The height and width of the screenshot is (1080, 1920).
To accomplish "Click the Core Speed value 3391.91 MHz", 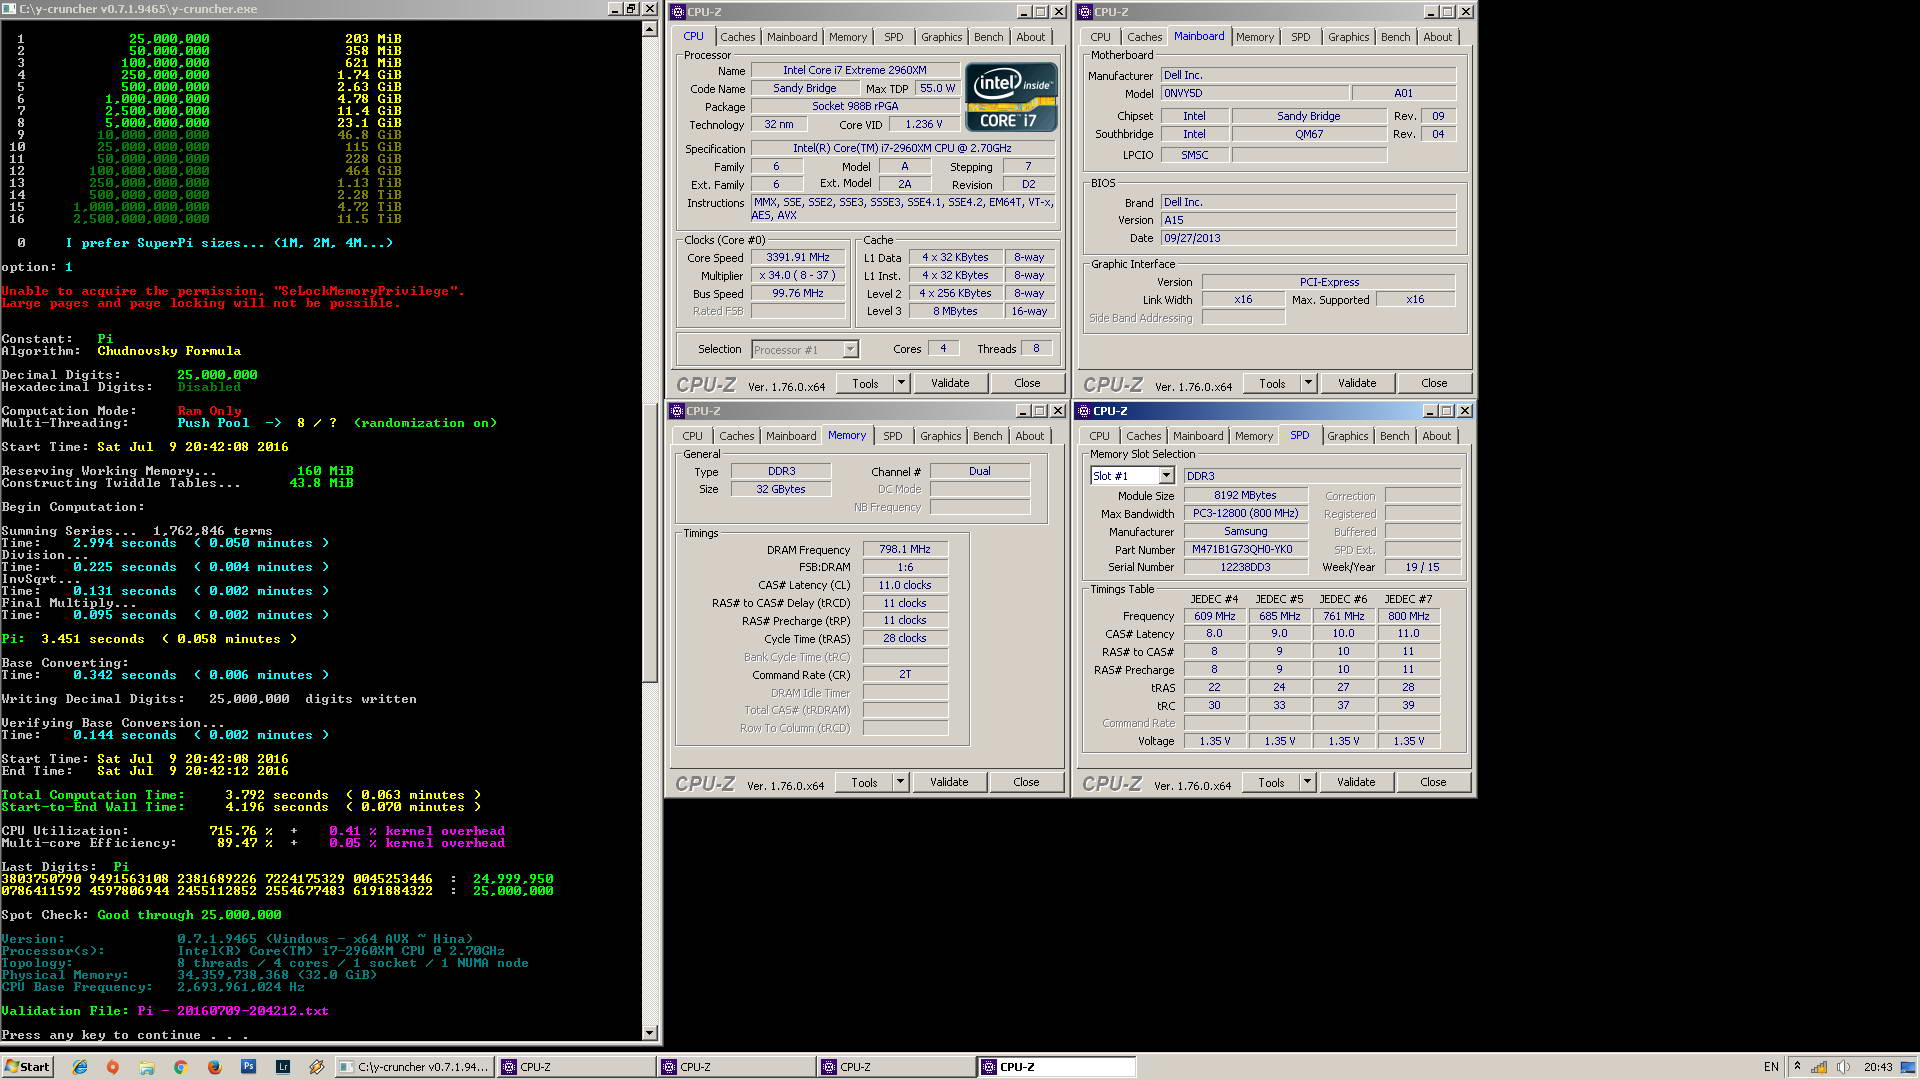I will coord(798,257).
